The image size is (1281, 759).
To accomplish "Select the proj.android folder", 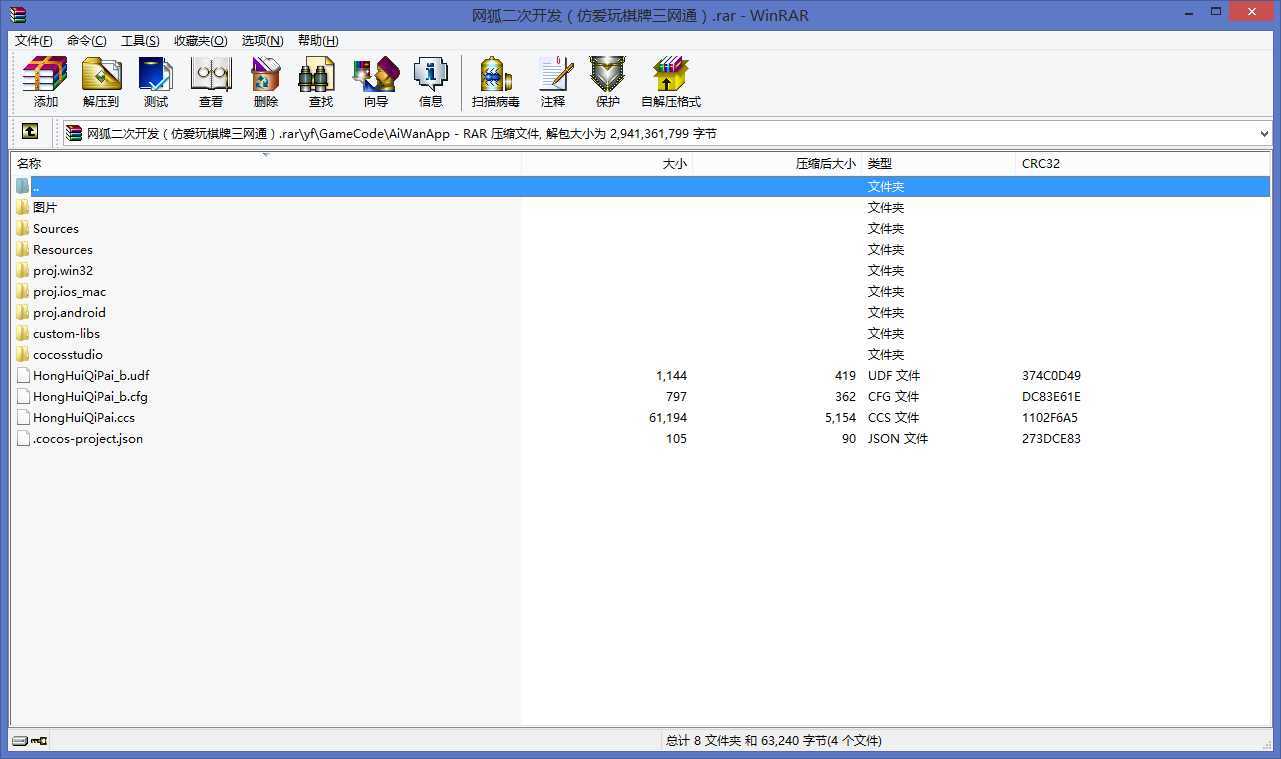I will [x=69, y=312].
